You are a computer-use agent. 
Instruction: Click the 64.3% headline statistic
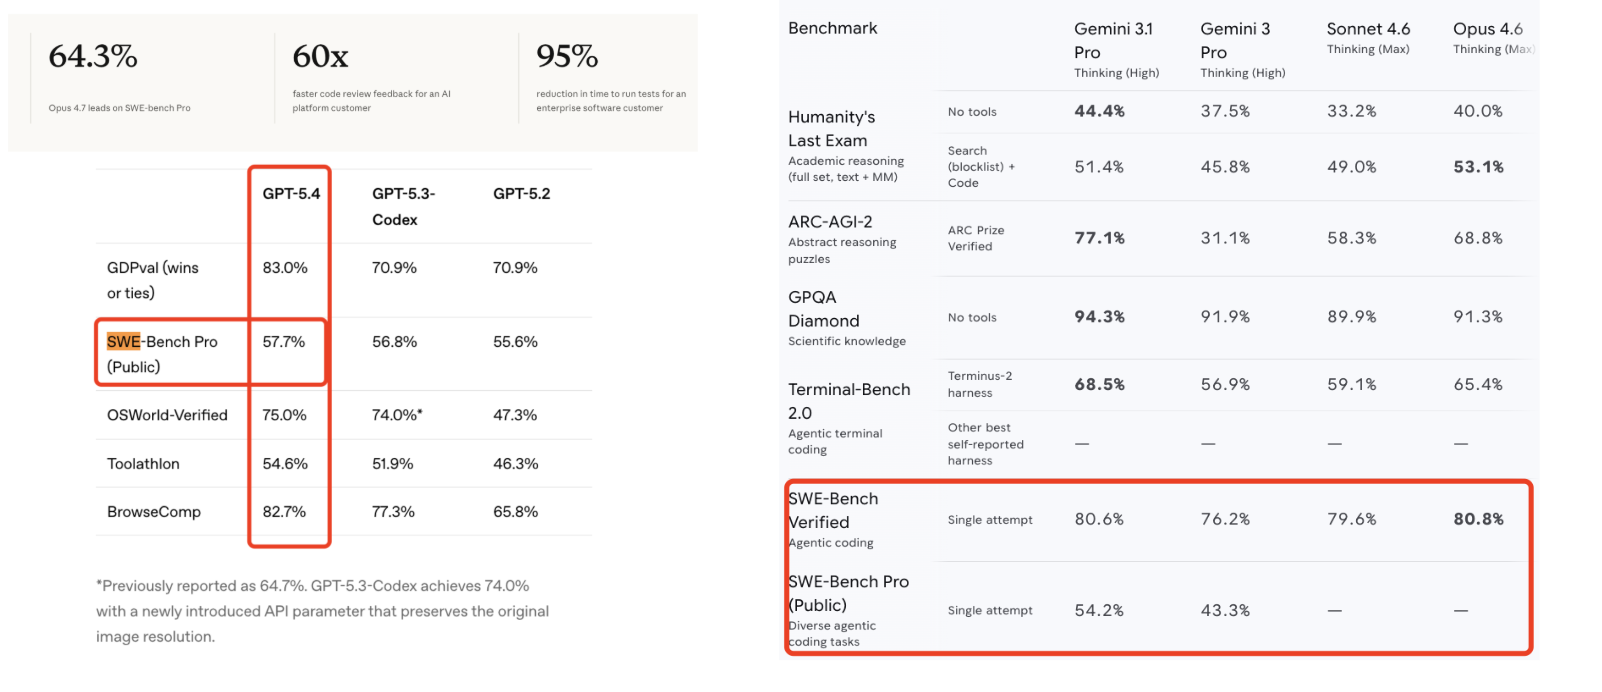click(93, 57)
